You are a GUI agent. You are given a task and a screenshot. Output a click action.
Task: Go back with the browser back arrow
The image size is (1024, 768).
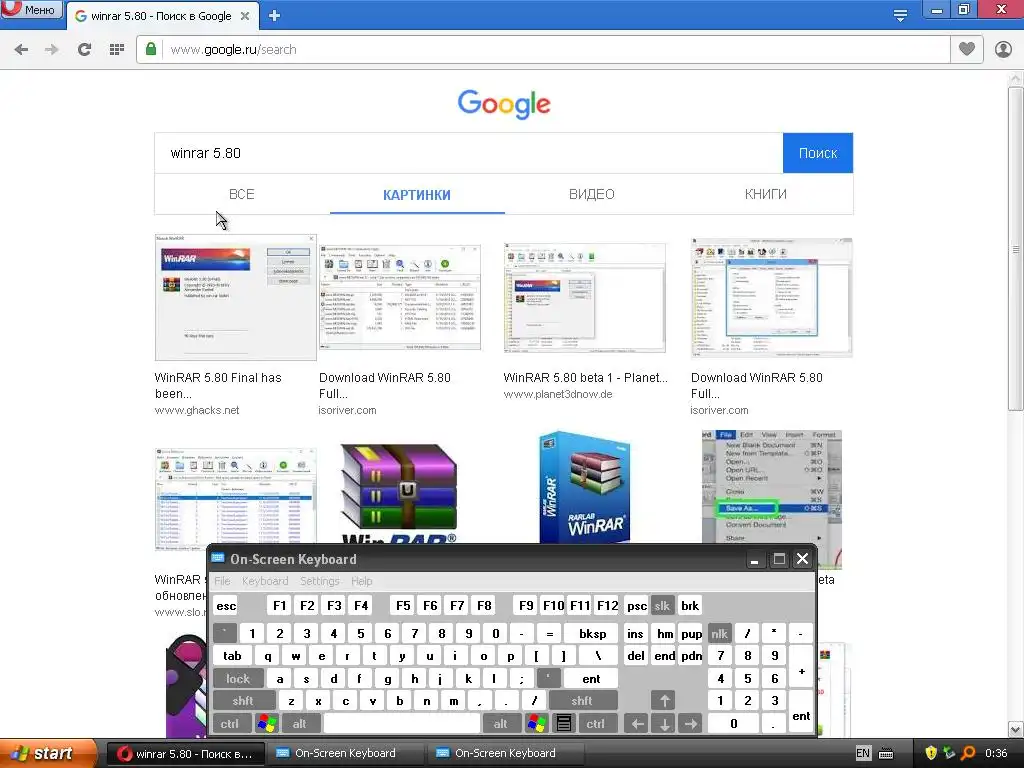21,50
